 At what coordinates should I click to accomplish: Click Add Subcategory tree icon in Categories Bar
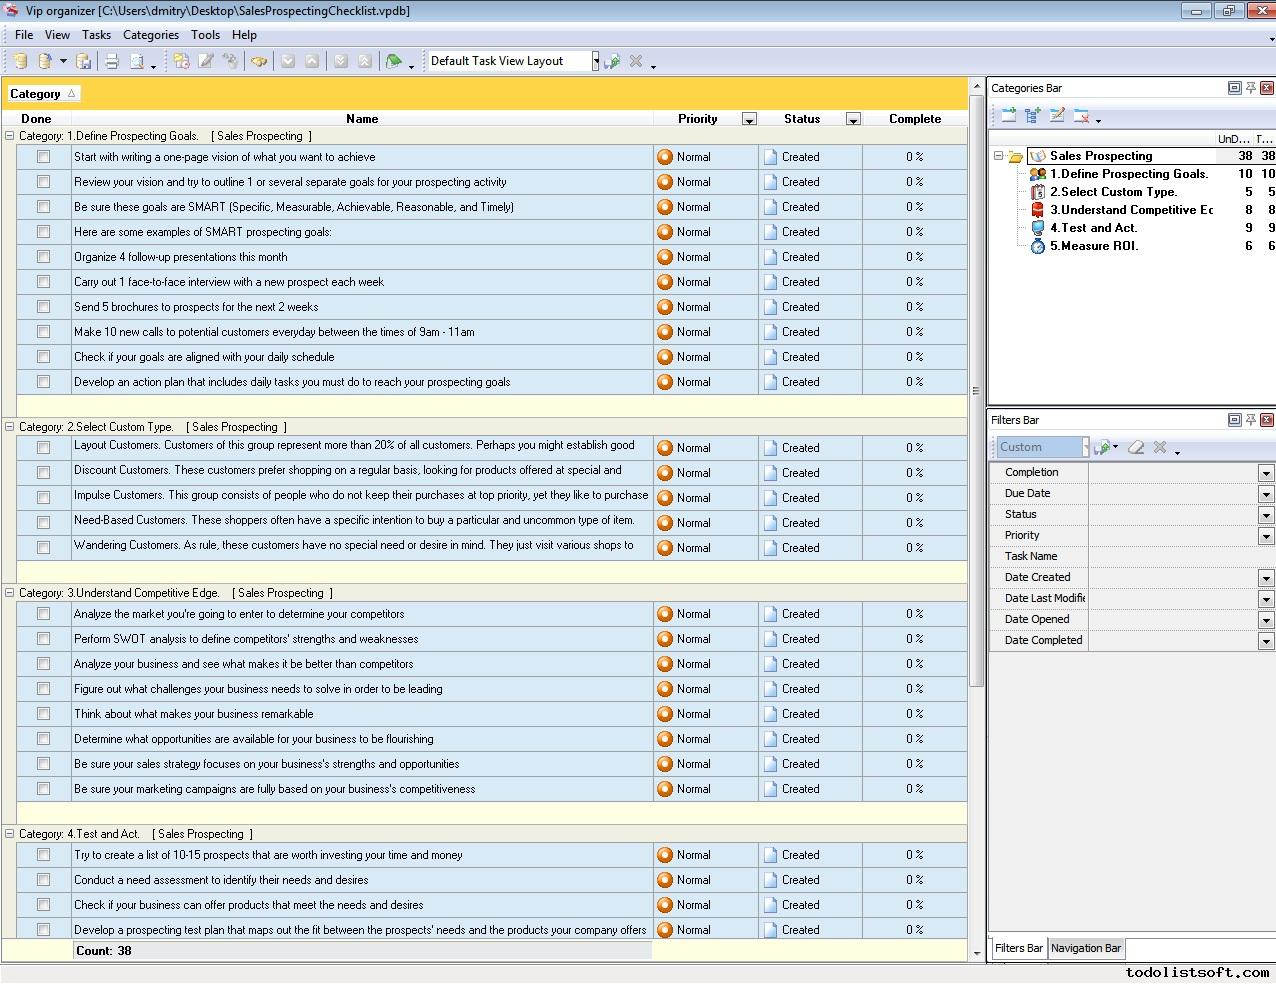click(x=1033, y=116)
